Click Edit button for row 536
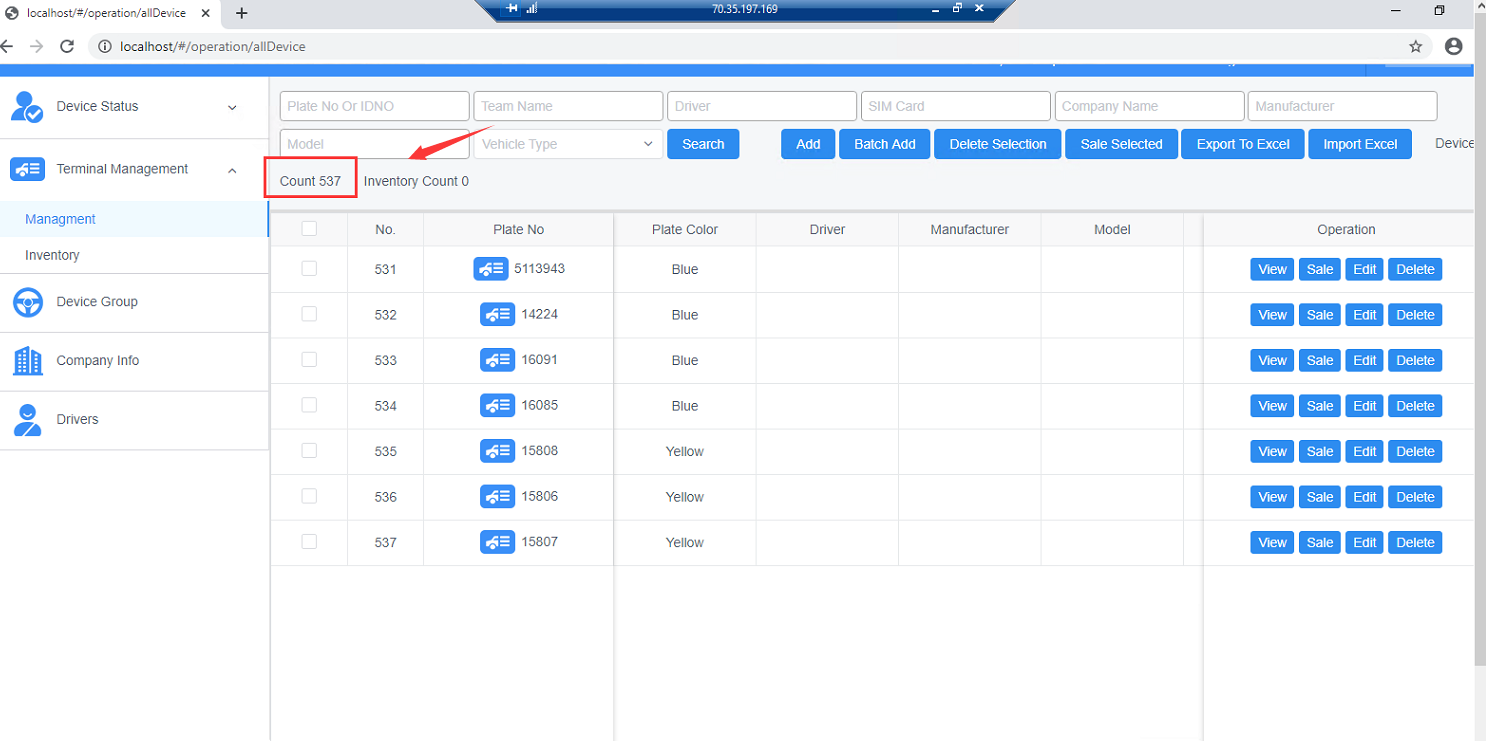 click(1365, 497)
